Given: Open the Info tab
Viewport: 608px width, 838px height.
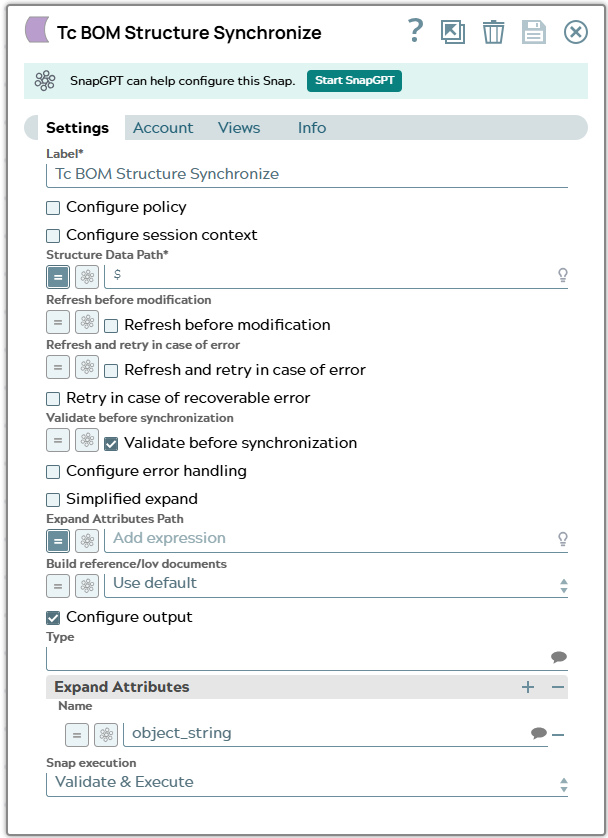Looking at the screenshot, I should [312, 128].
